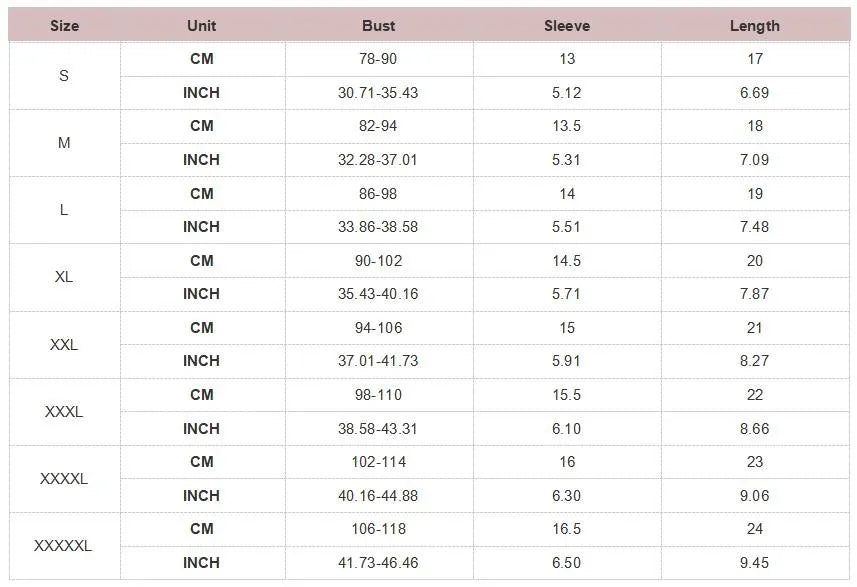
Task: Click the length value 9.45
Action: 754,563
